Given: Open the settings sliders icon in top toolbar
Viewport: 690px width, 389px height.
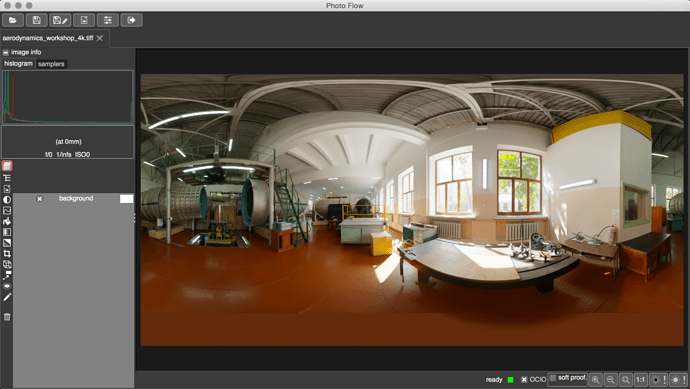Looking at the screenshot, I should 108,20.
